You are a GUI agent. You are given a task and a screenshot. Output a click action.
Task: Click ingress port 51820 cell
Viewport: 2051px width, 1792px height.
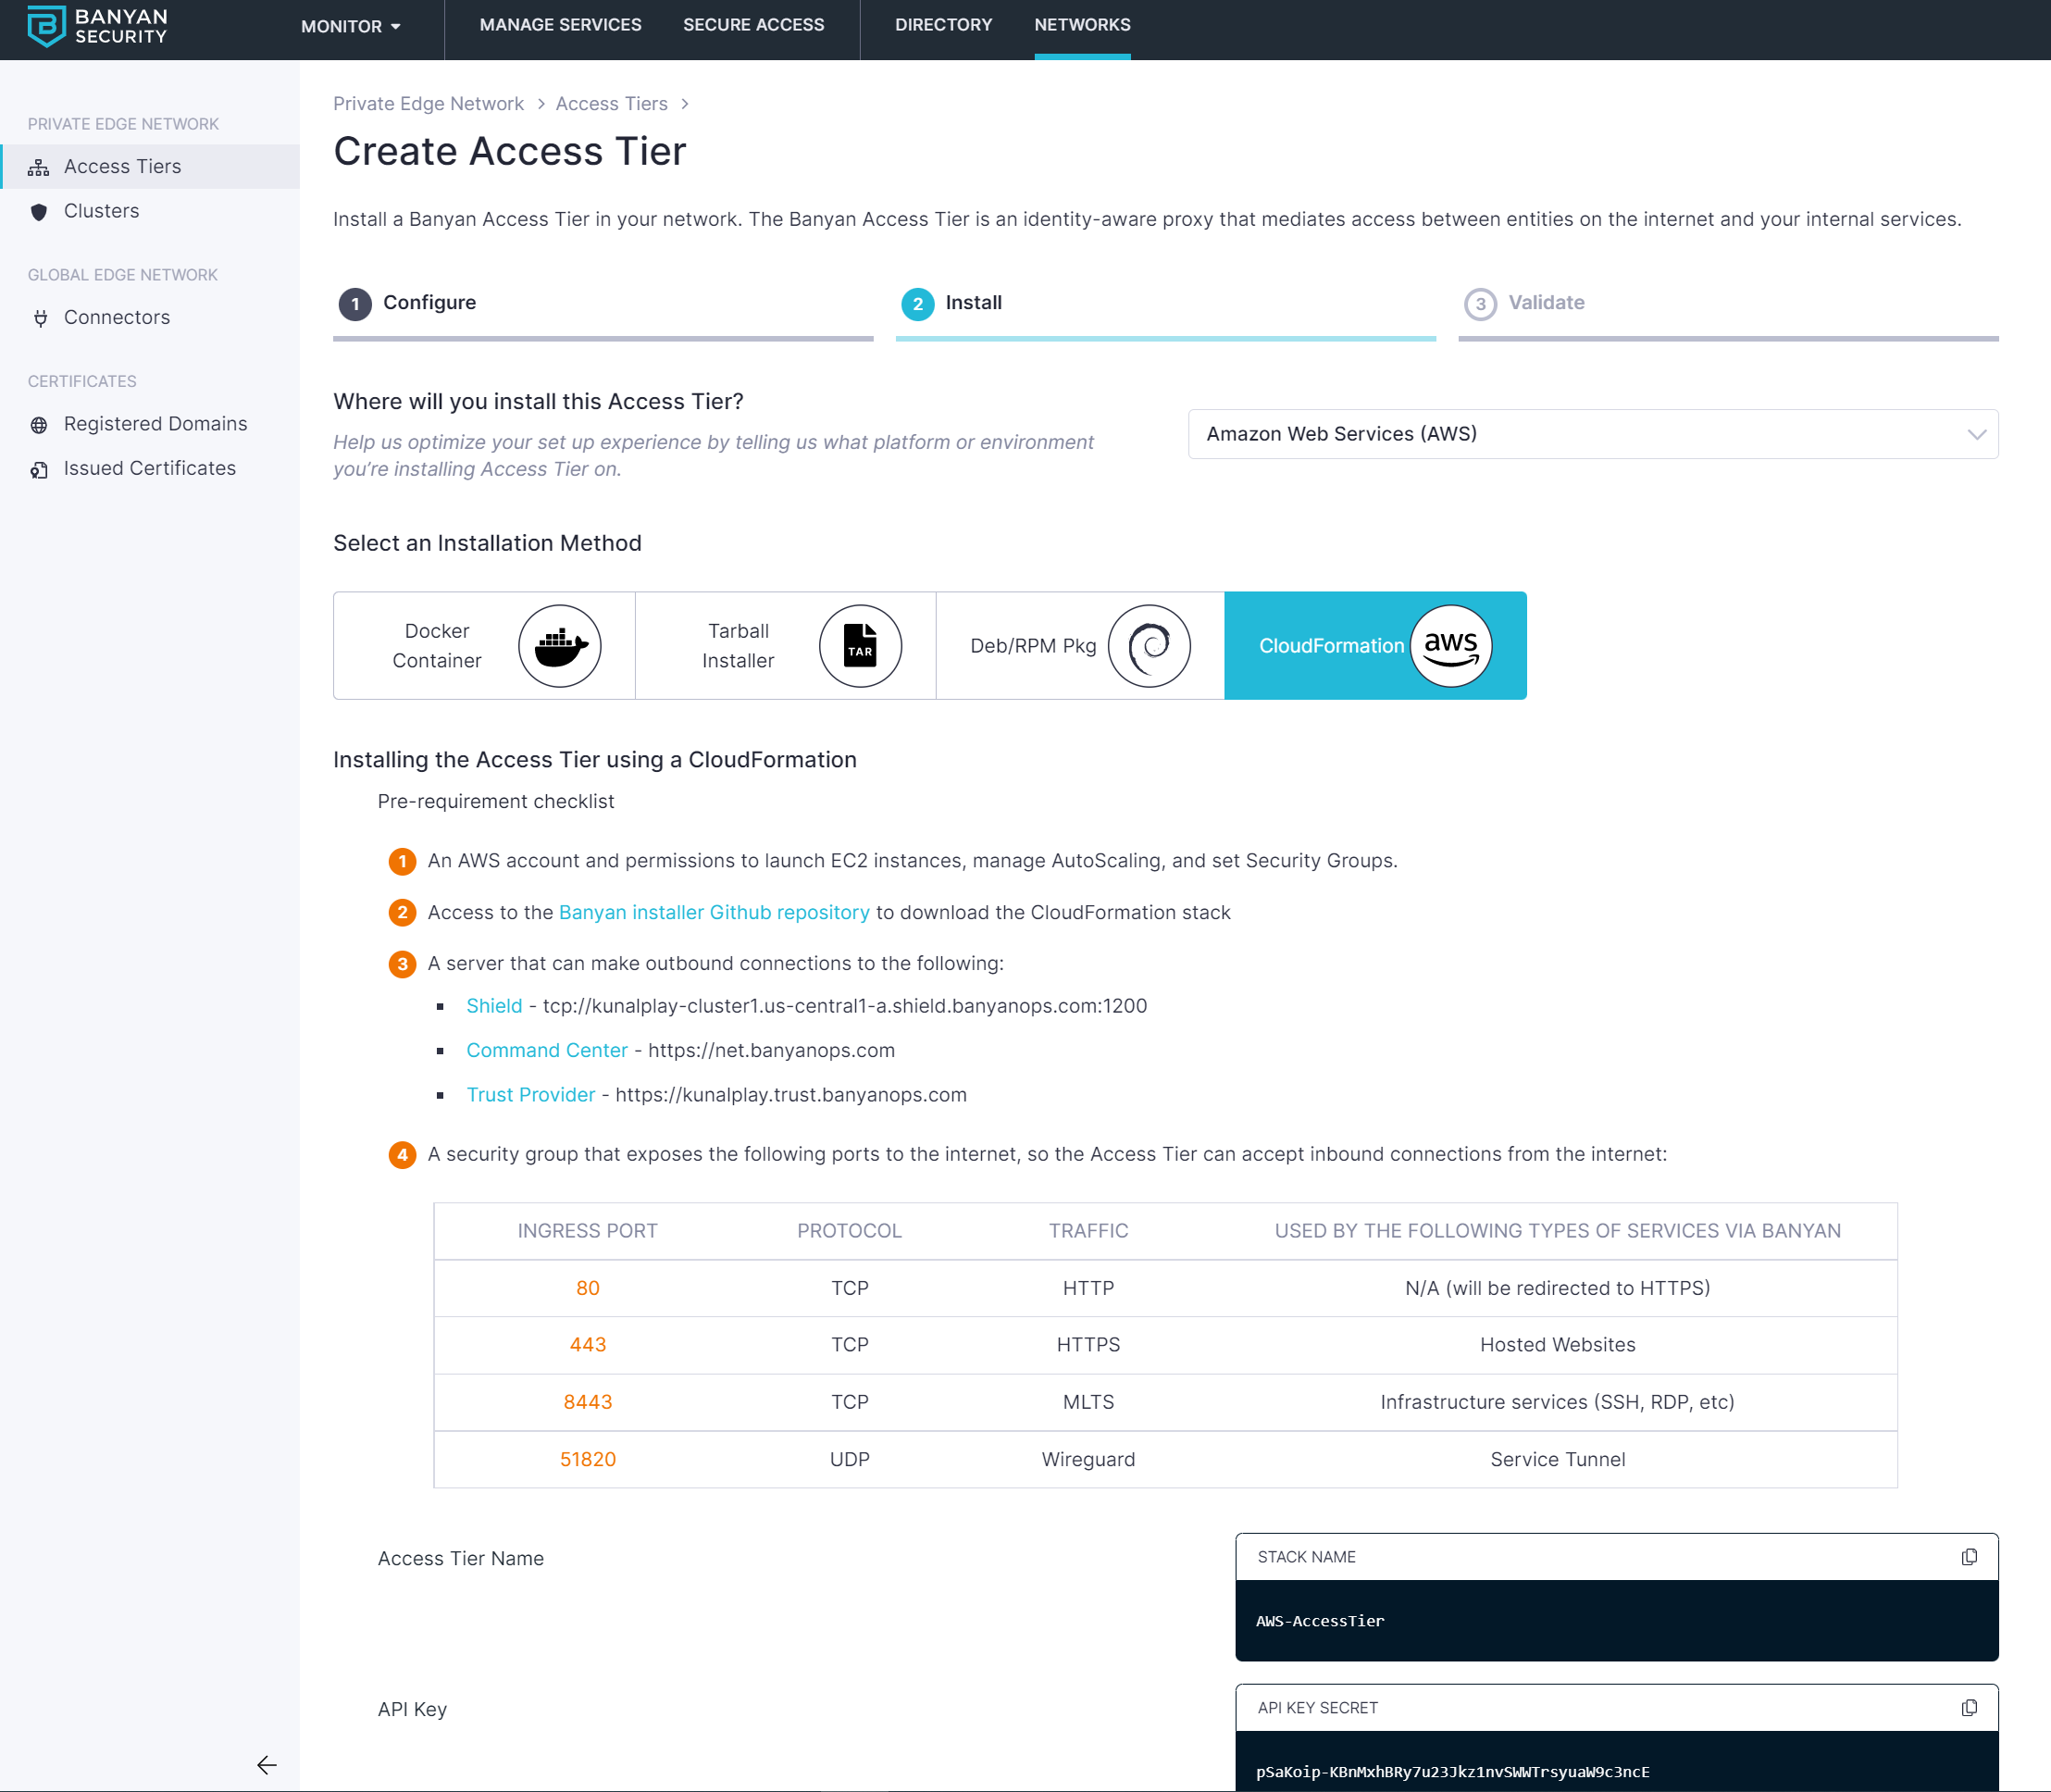(588, 1459)
